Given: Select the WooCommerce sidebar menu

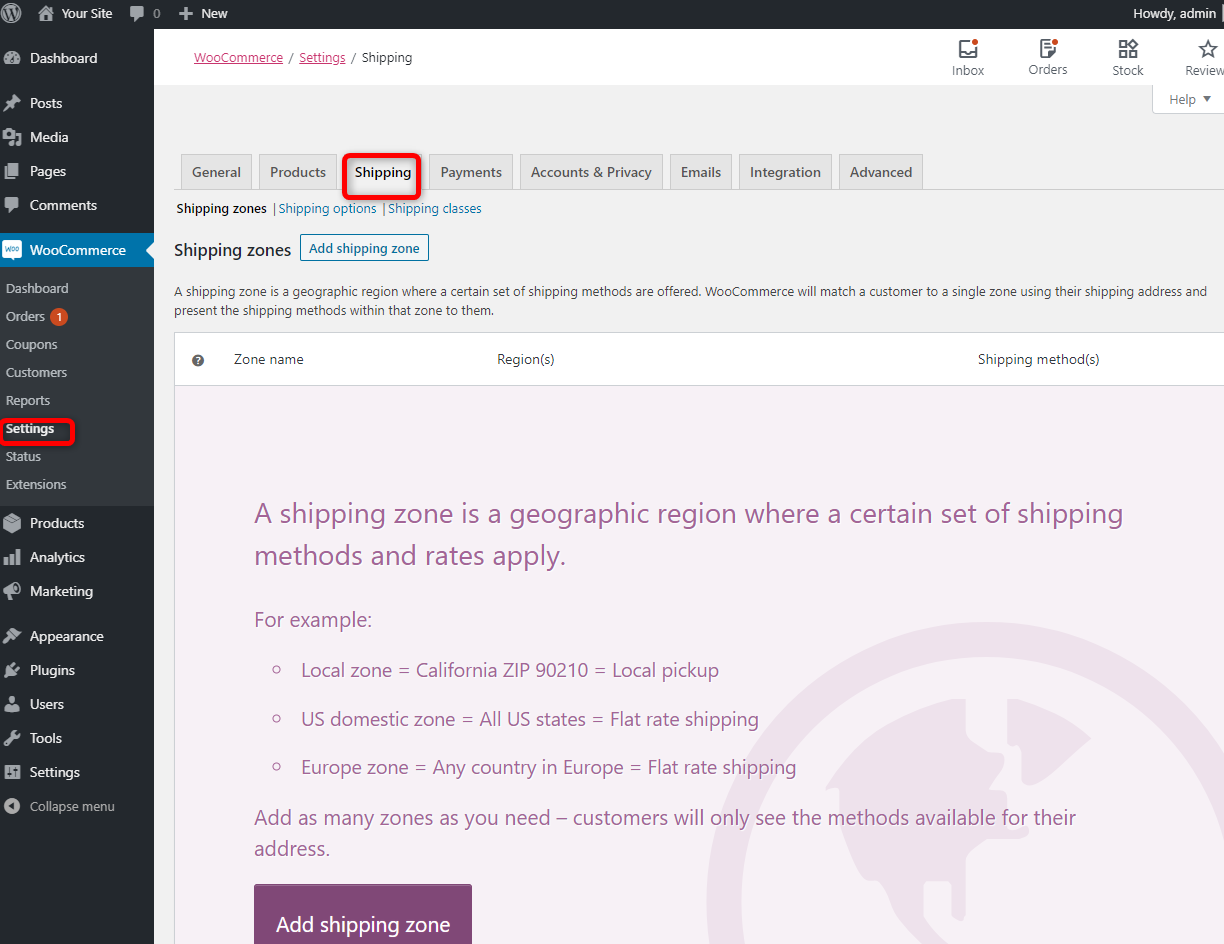Looking at the screenshot, I should 77,250.
